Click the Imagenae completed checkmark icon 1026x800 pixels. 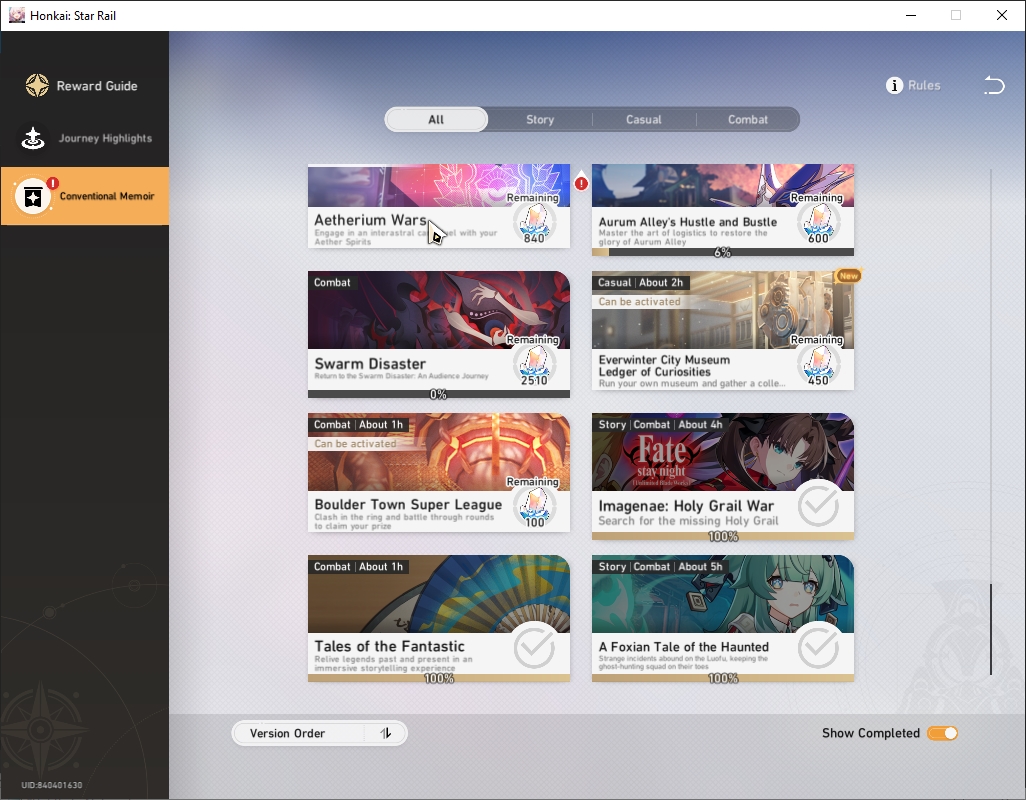[x=818, y=506]
